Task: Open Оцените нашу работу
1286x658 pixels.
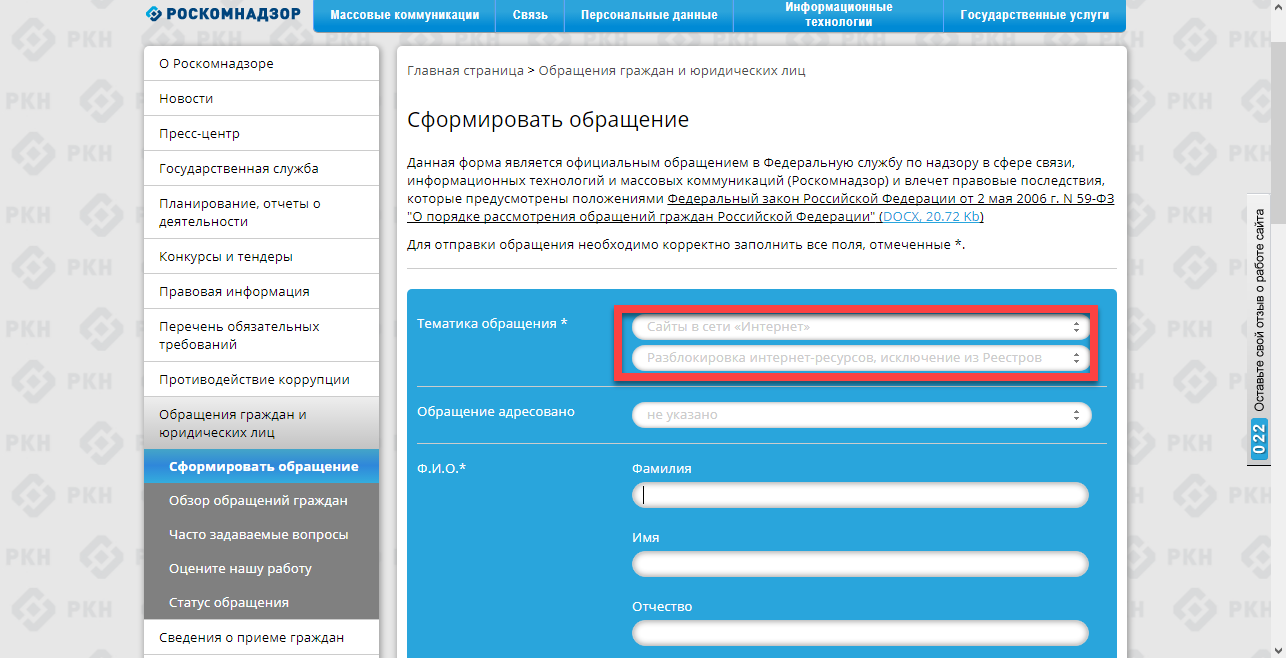Action: click(261, 569)
